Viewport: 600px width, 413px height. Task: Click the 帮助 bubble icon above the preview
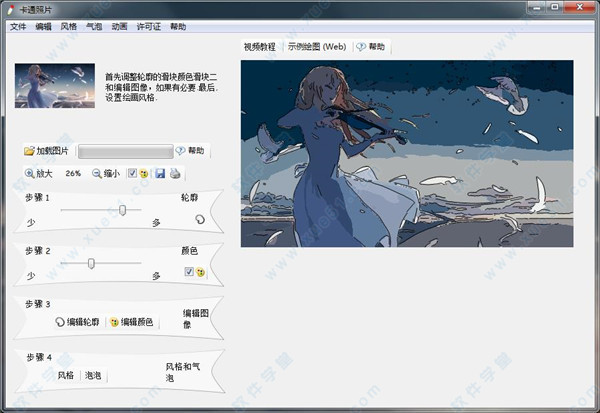click(x=361, y=47)
